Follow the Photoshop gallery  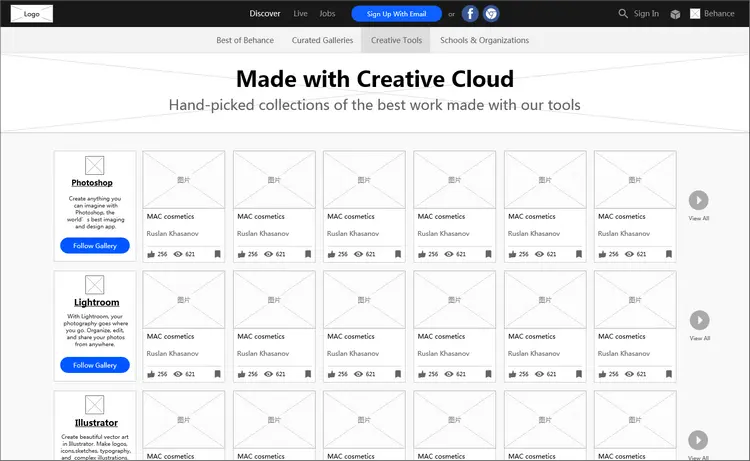tap(95, 245)
